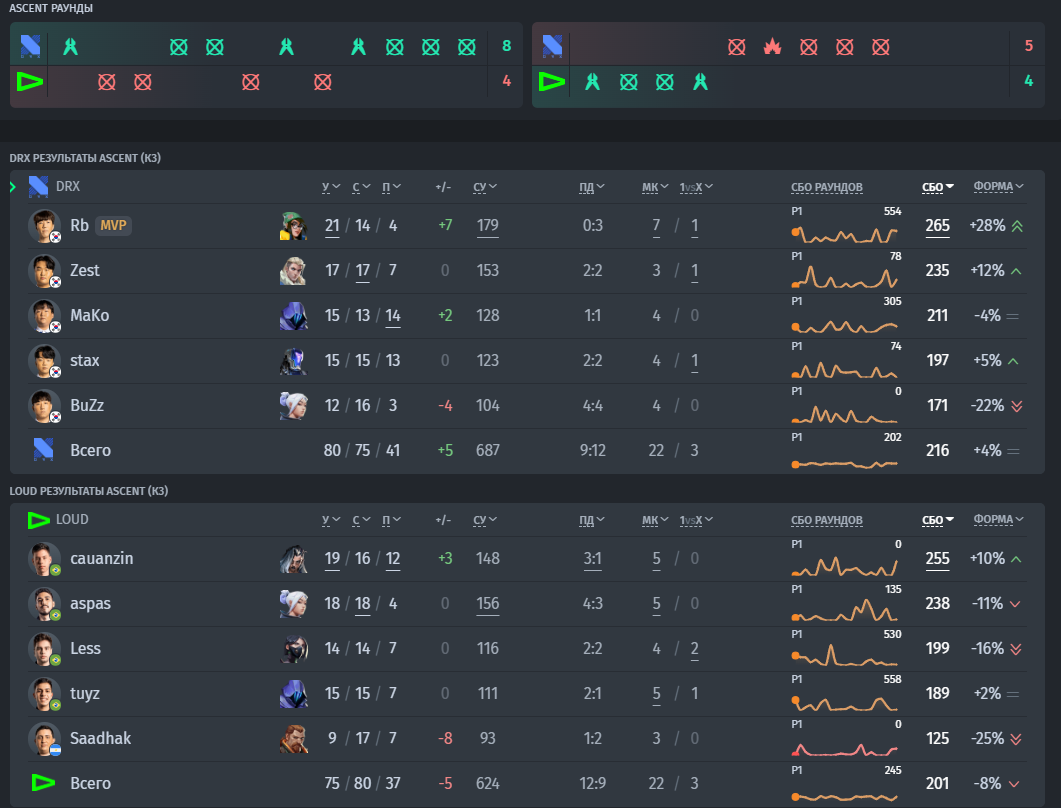The image size is (1061, 808).
Task: Select Saadhak's agent portrait icon
Action: tap(294, 739)
